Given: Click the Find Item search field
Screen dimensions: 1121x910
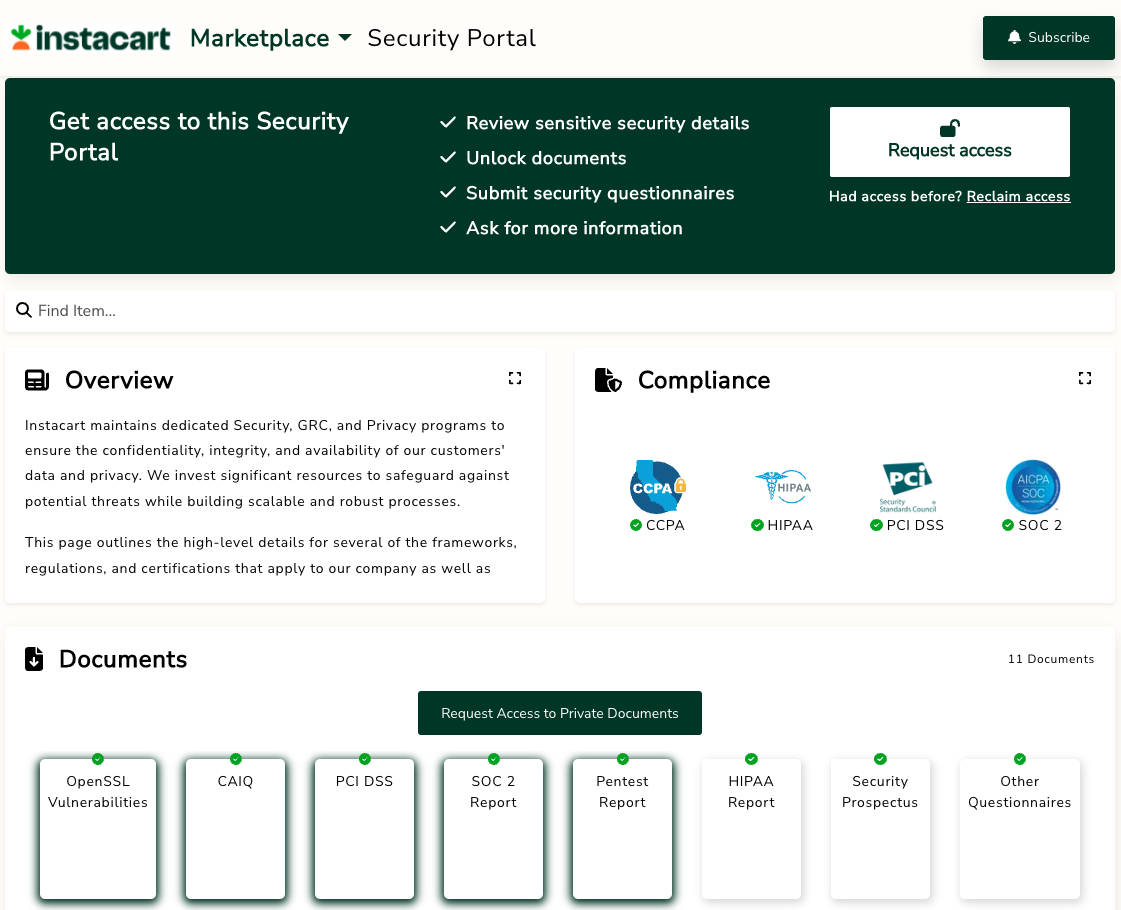Looking at the screenshot, I should [560, 311].
